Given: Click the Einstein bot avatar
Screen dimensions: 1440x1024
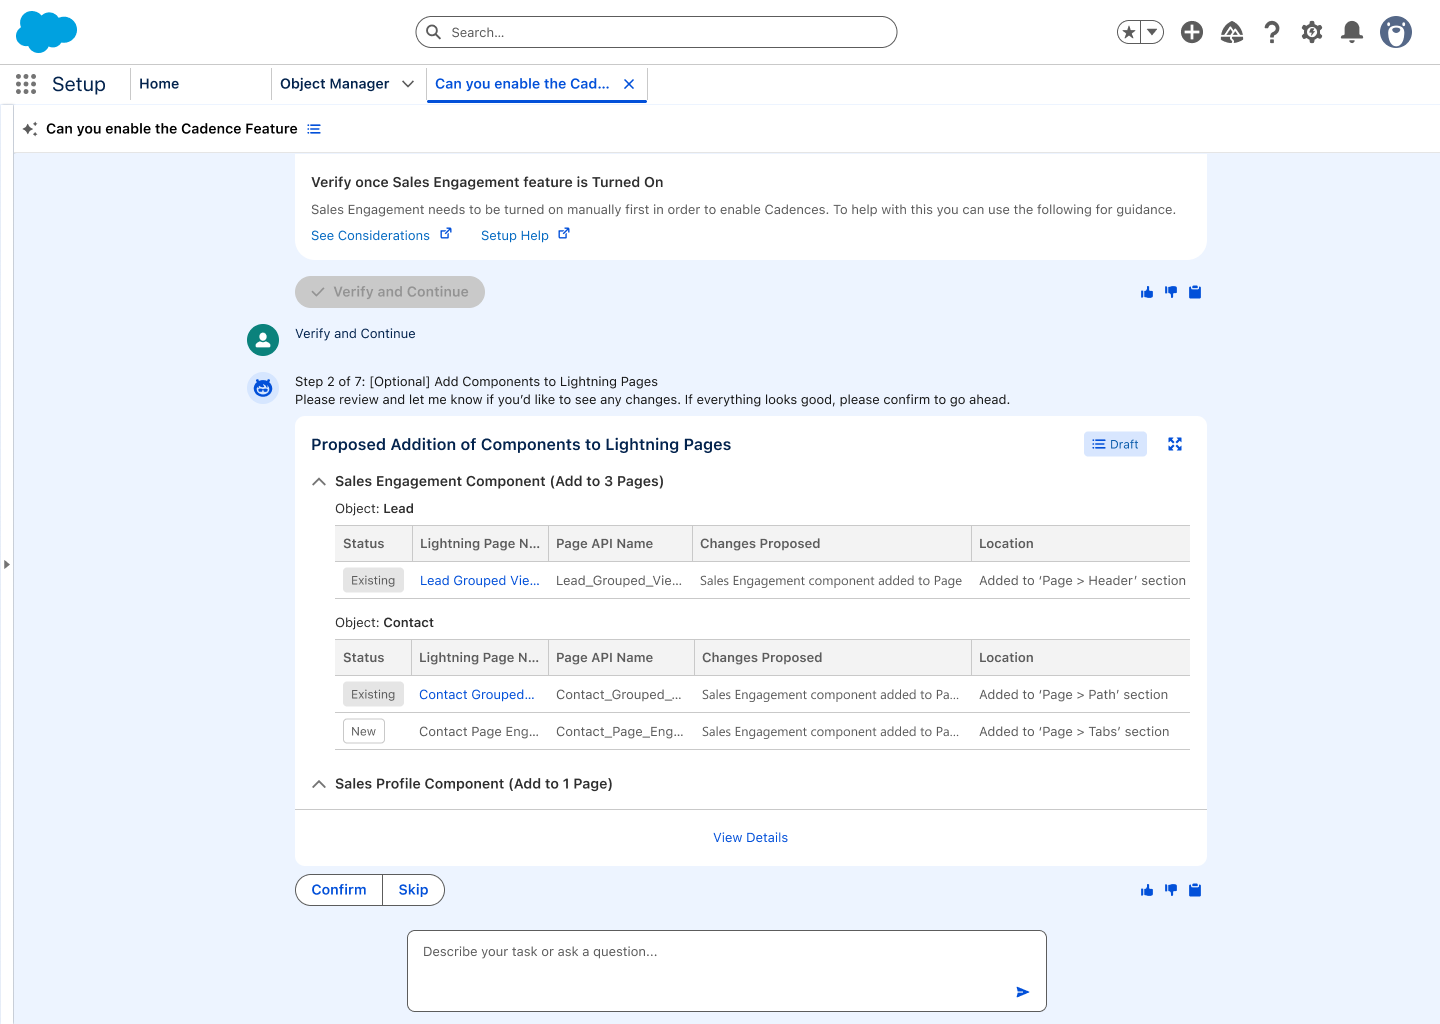Looking at the screenshot, I should click(x=263, y=388).
